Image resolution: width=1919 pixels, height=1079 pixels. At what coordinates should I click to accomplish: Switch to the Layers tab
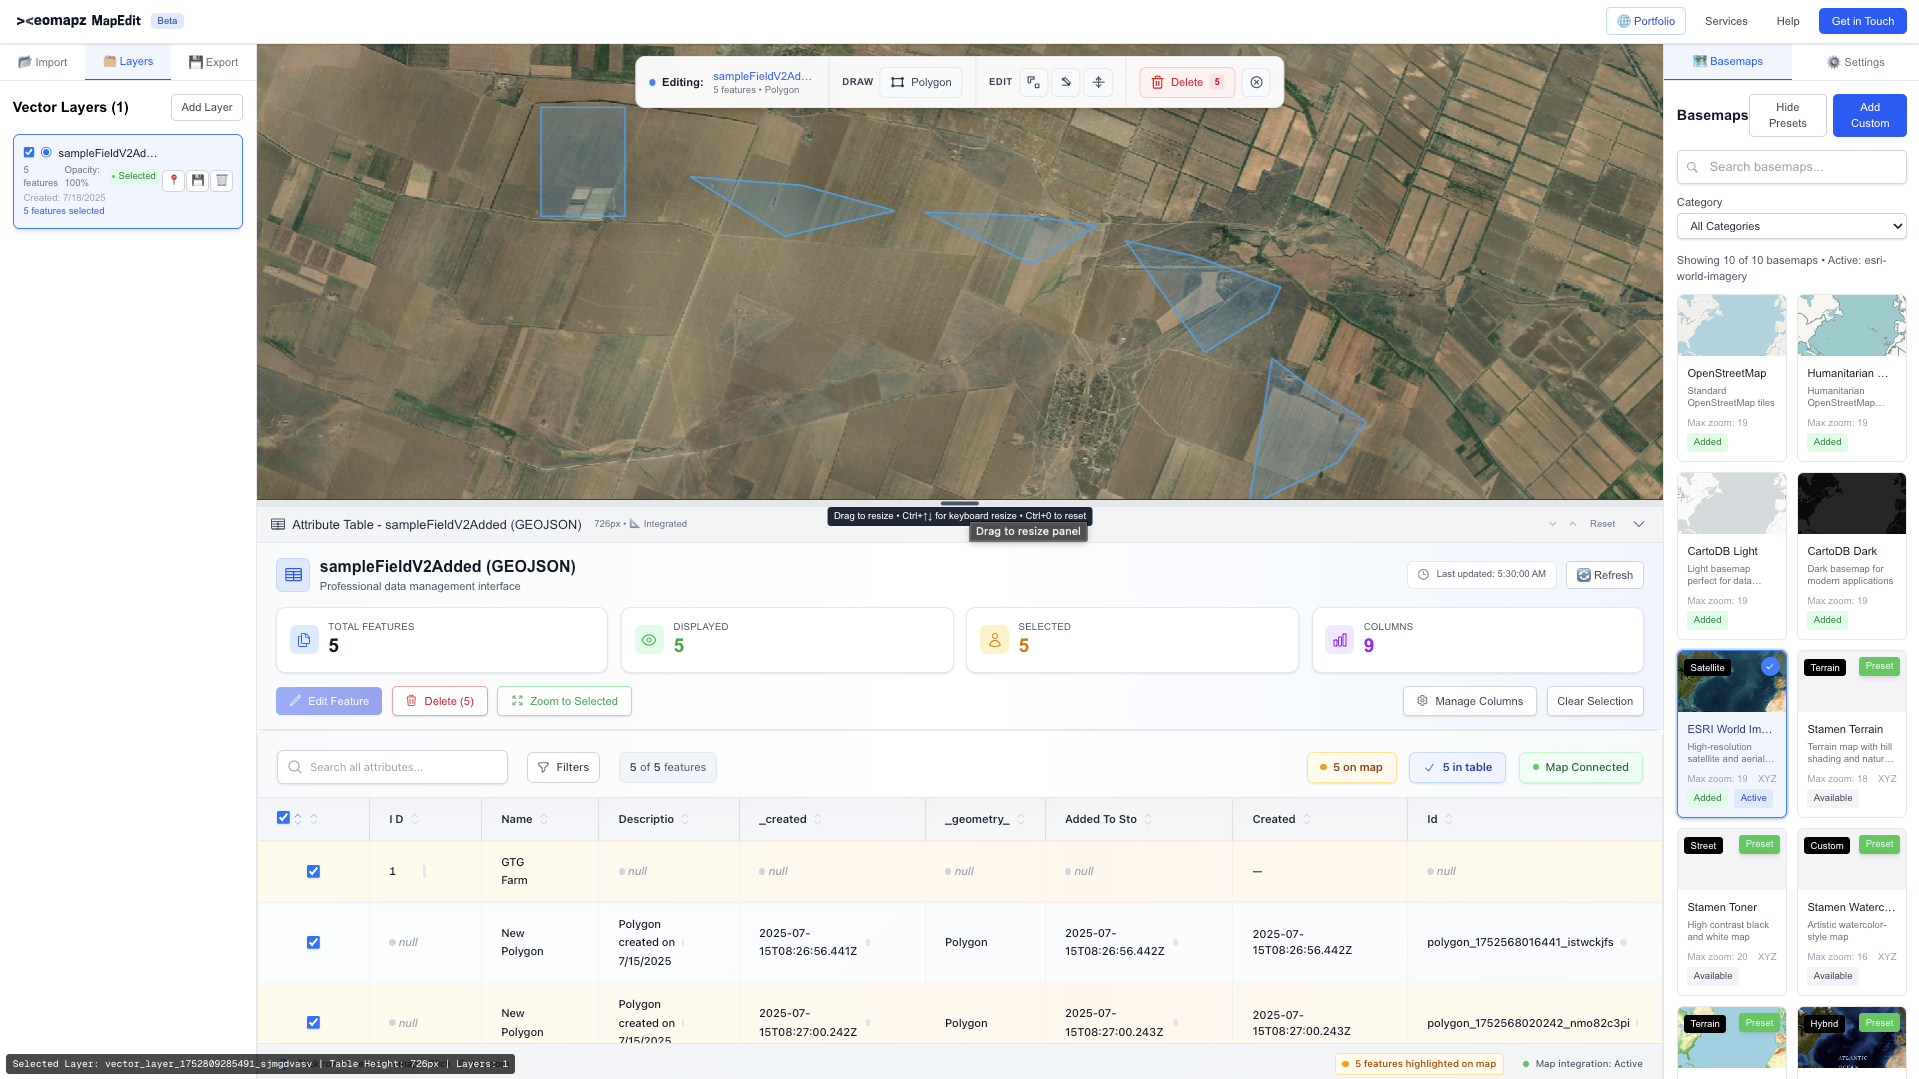pos(128,62)
